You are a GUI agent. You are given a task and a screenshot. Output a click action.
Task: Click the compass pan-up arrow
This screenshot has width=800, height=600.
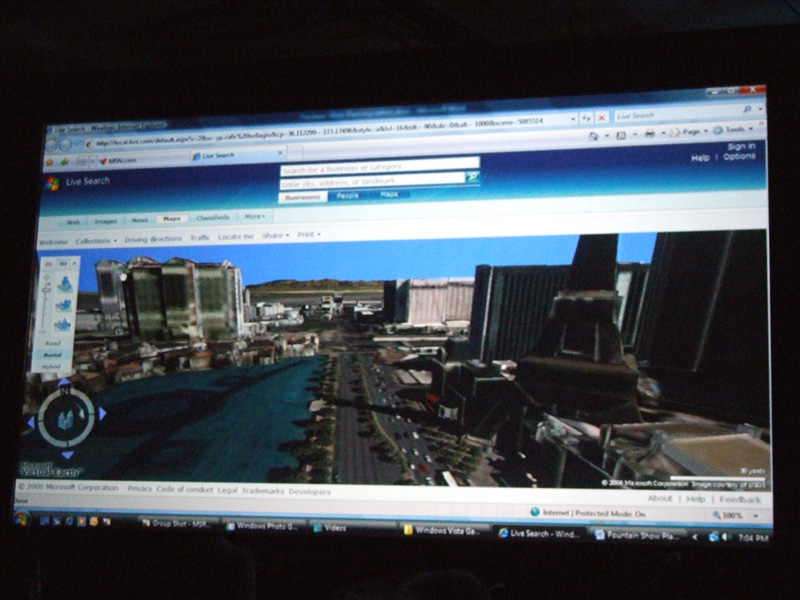coord(65,382)
